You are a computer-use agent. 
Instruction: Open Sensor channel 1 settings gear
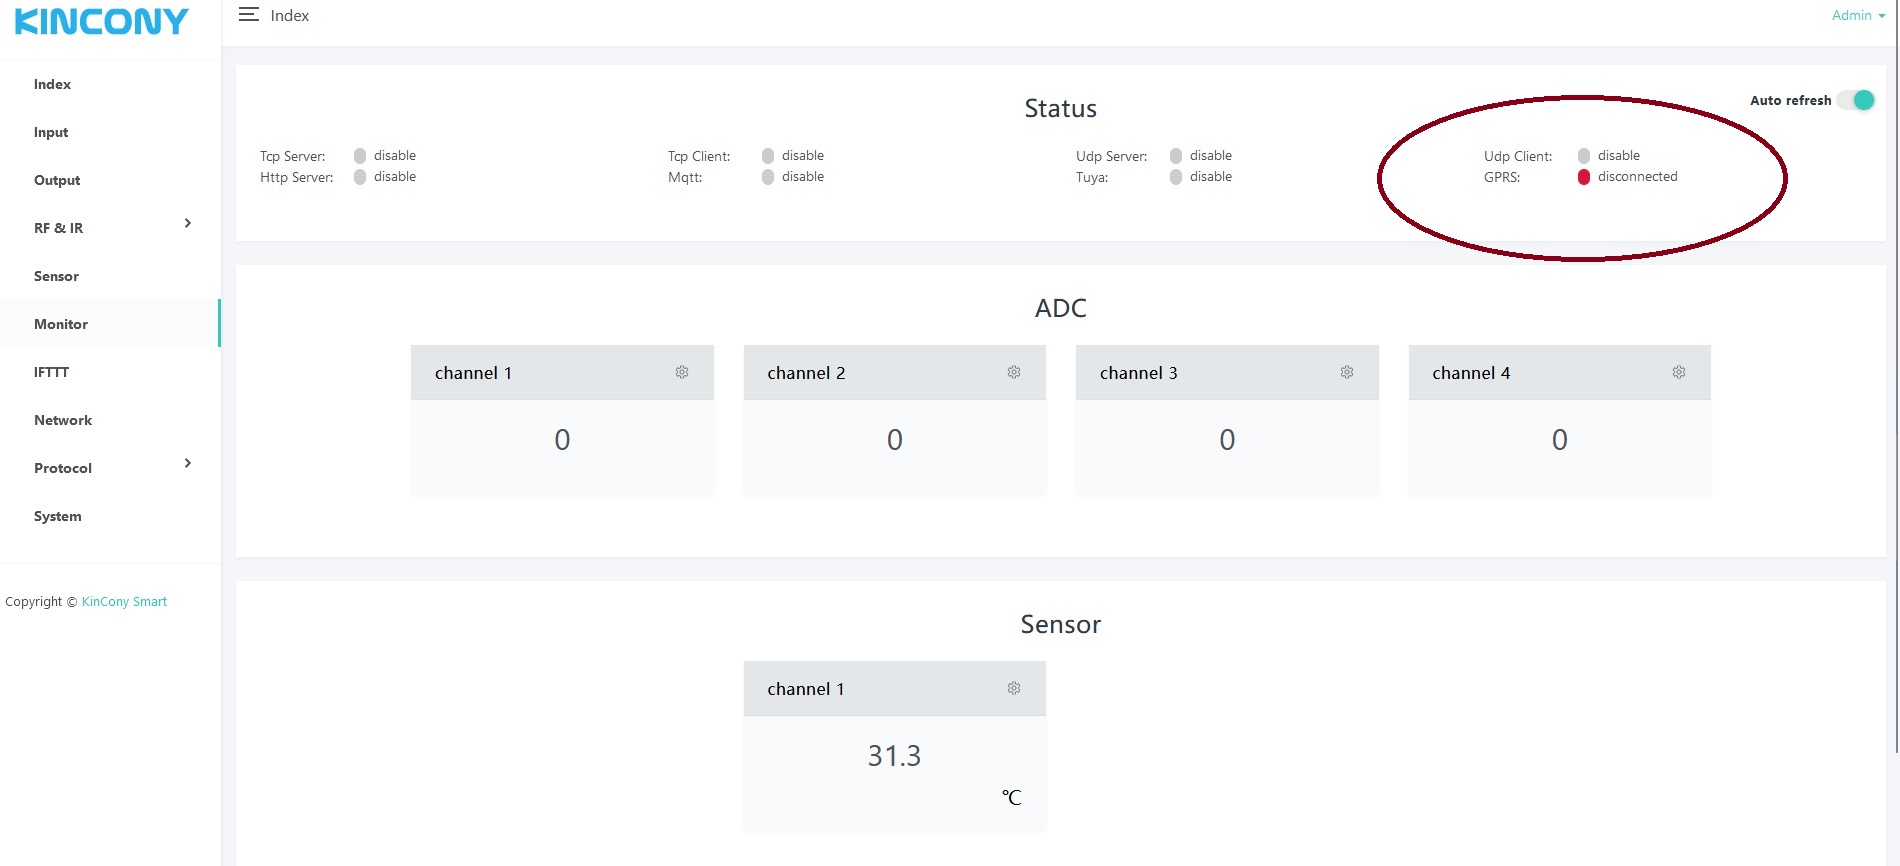1014,688
